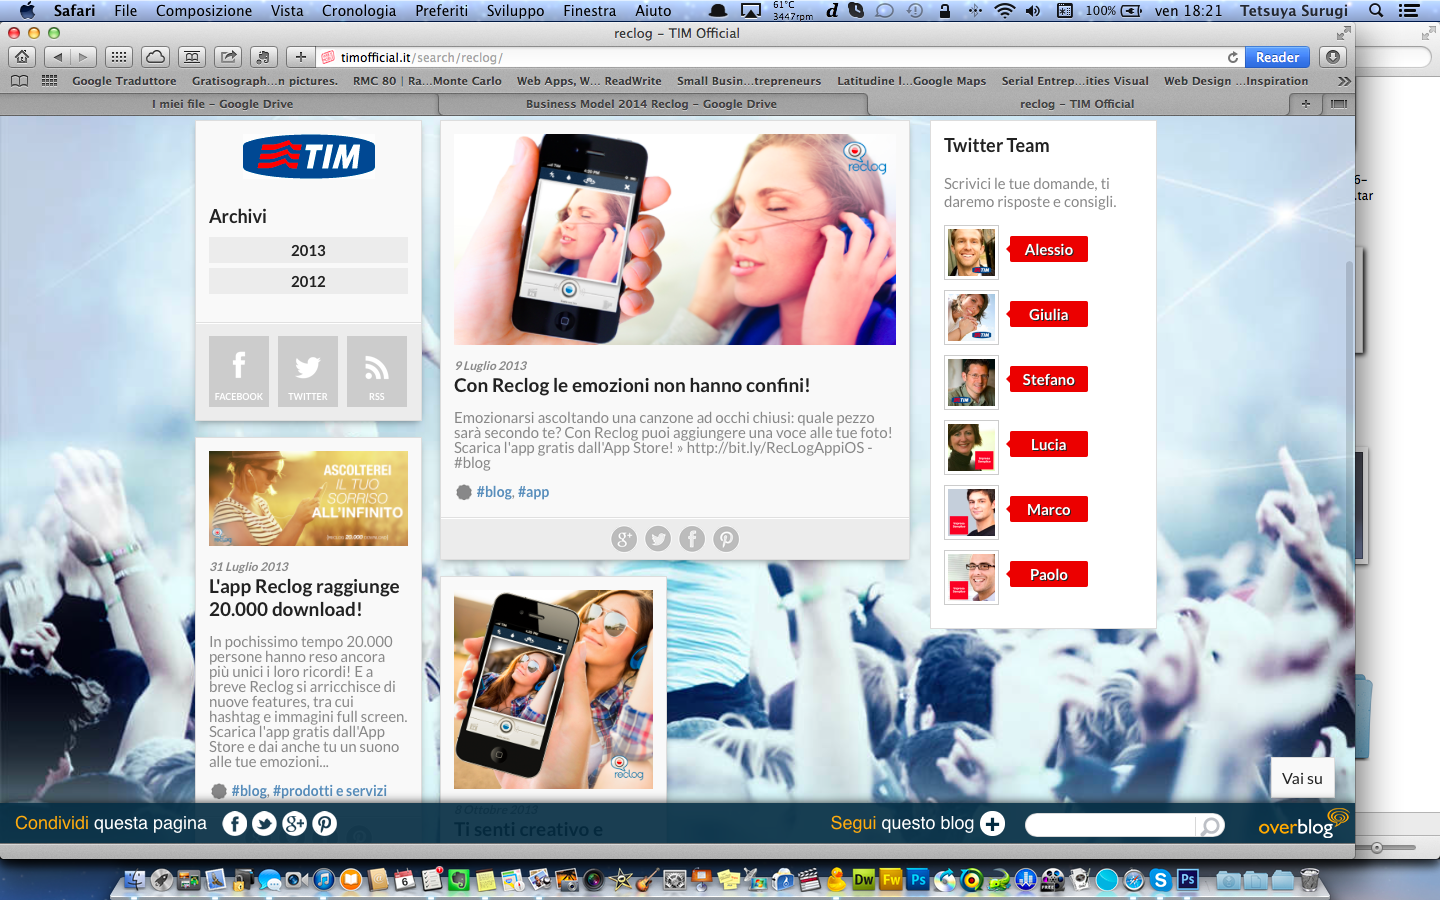Open Spotlight magnifier in menu bar

(1376, 10)
